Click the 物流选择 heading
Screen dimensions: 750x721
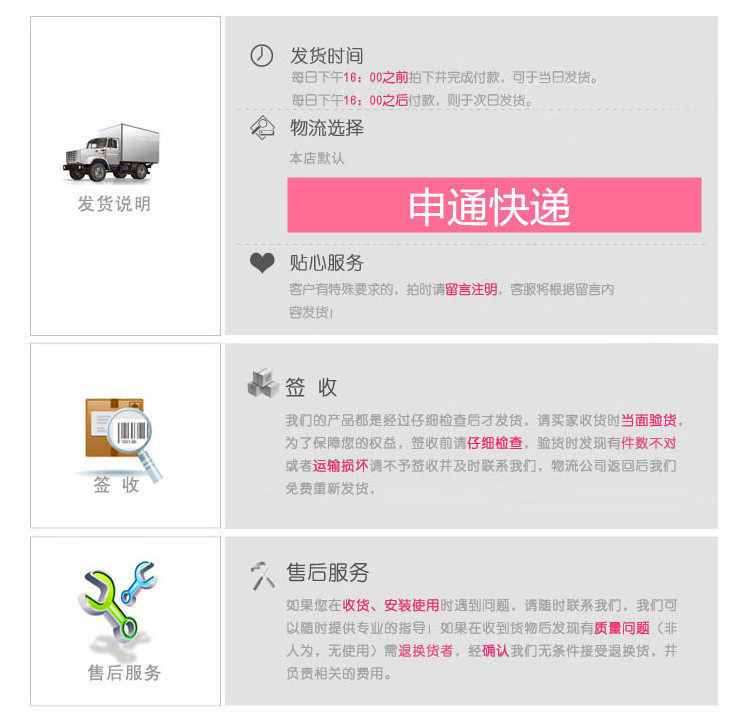(x=327, y=128)
